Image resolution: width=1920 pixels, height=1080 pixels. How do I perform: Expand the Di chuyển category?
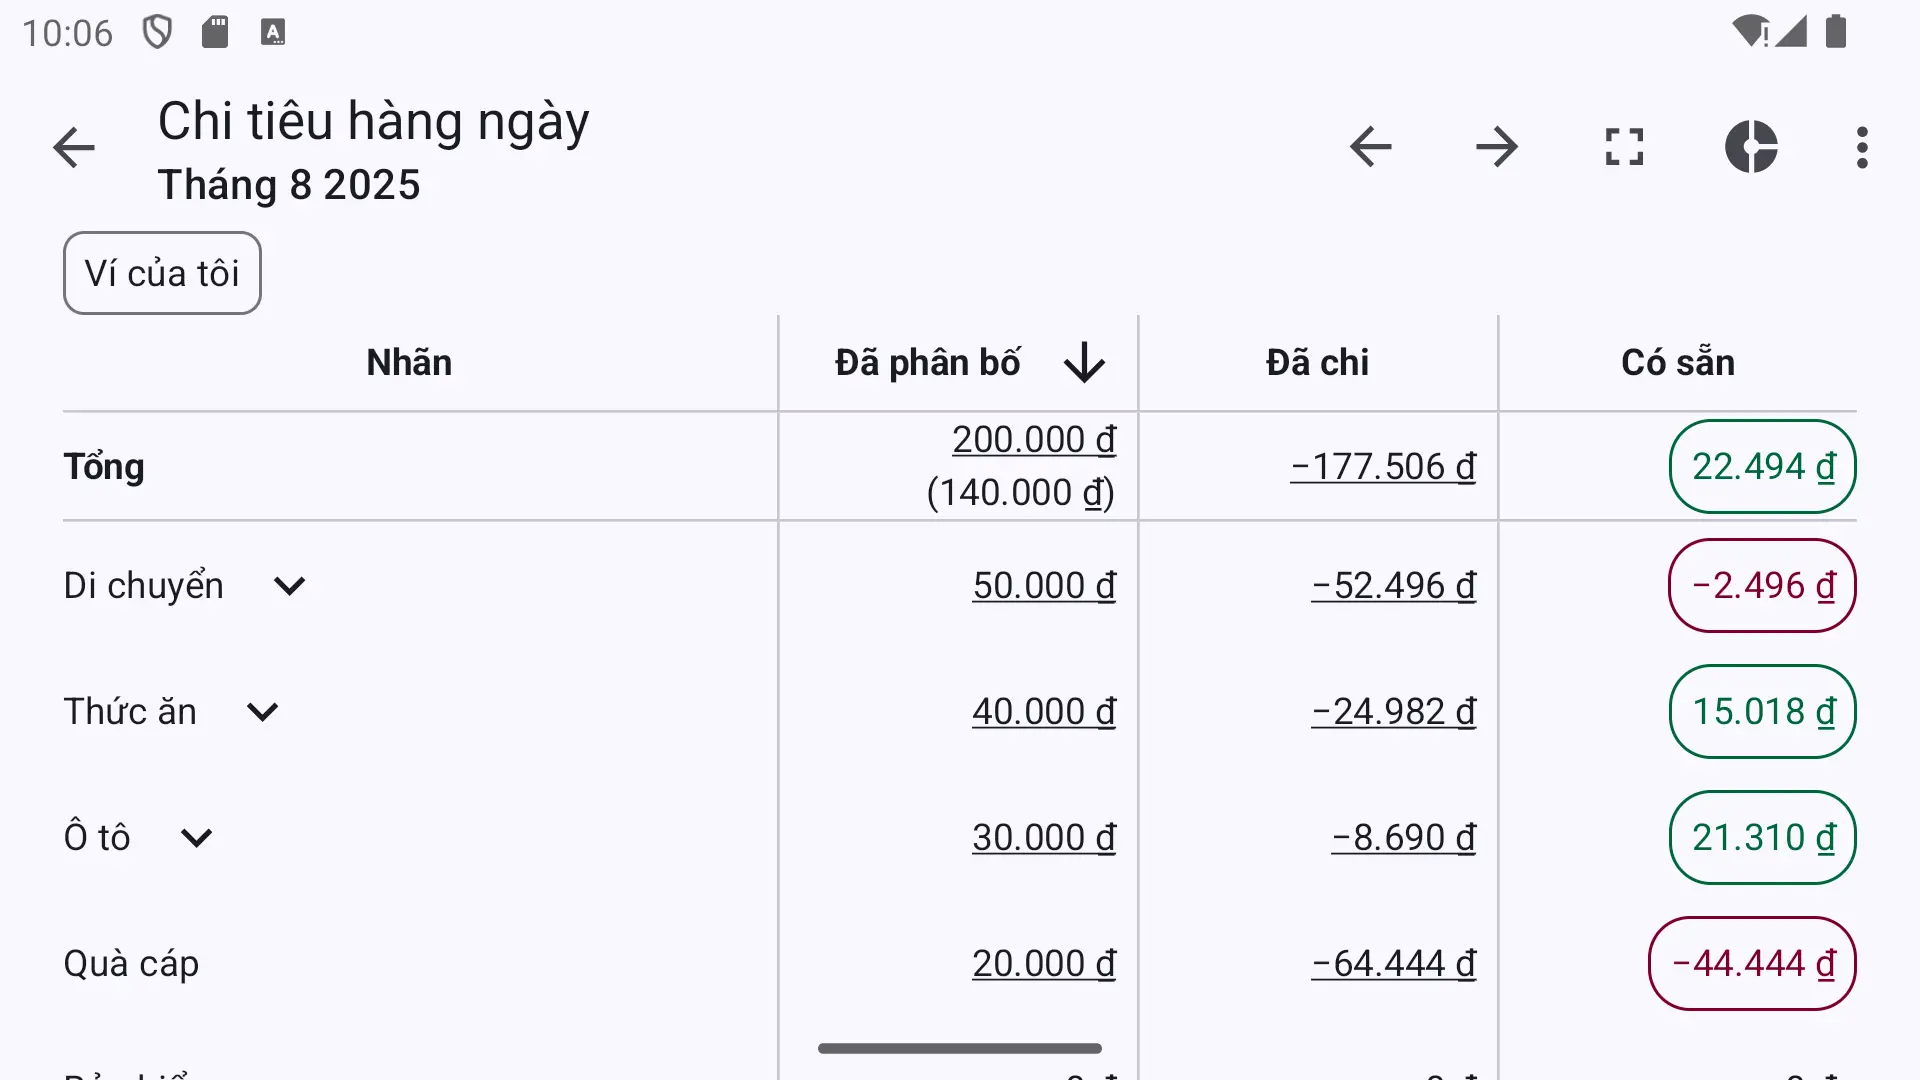289,586
